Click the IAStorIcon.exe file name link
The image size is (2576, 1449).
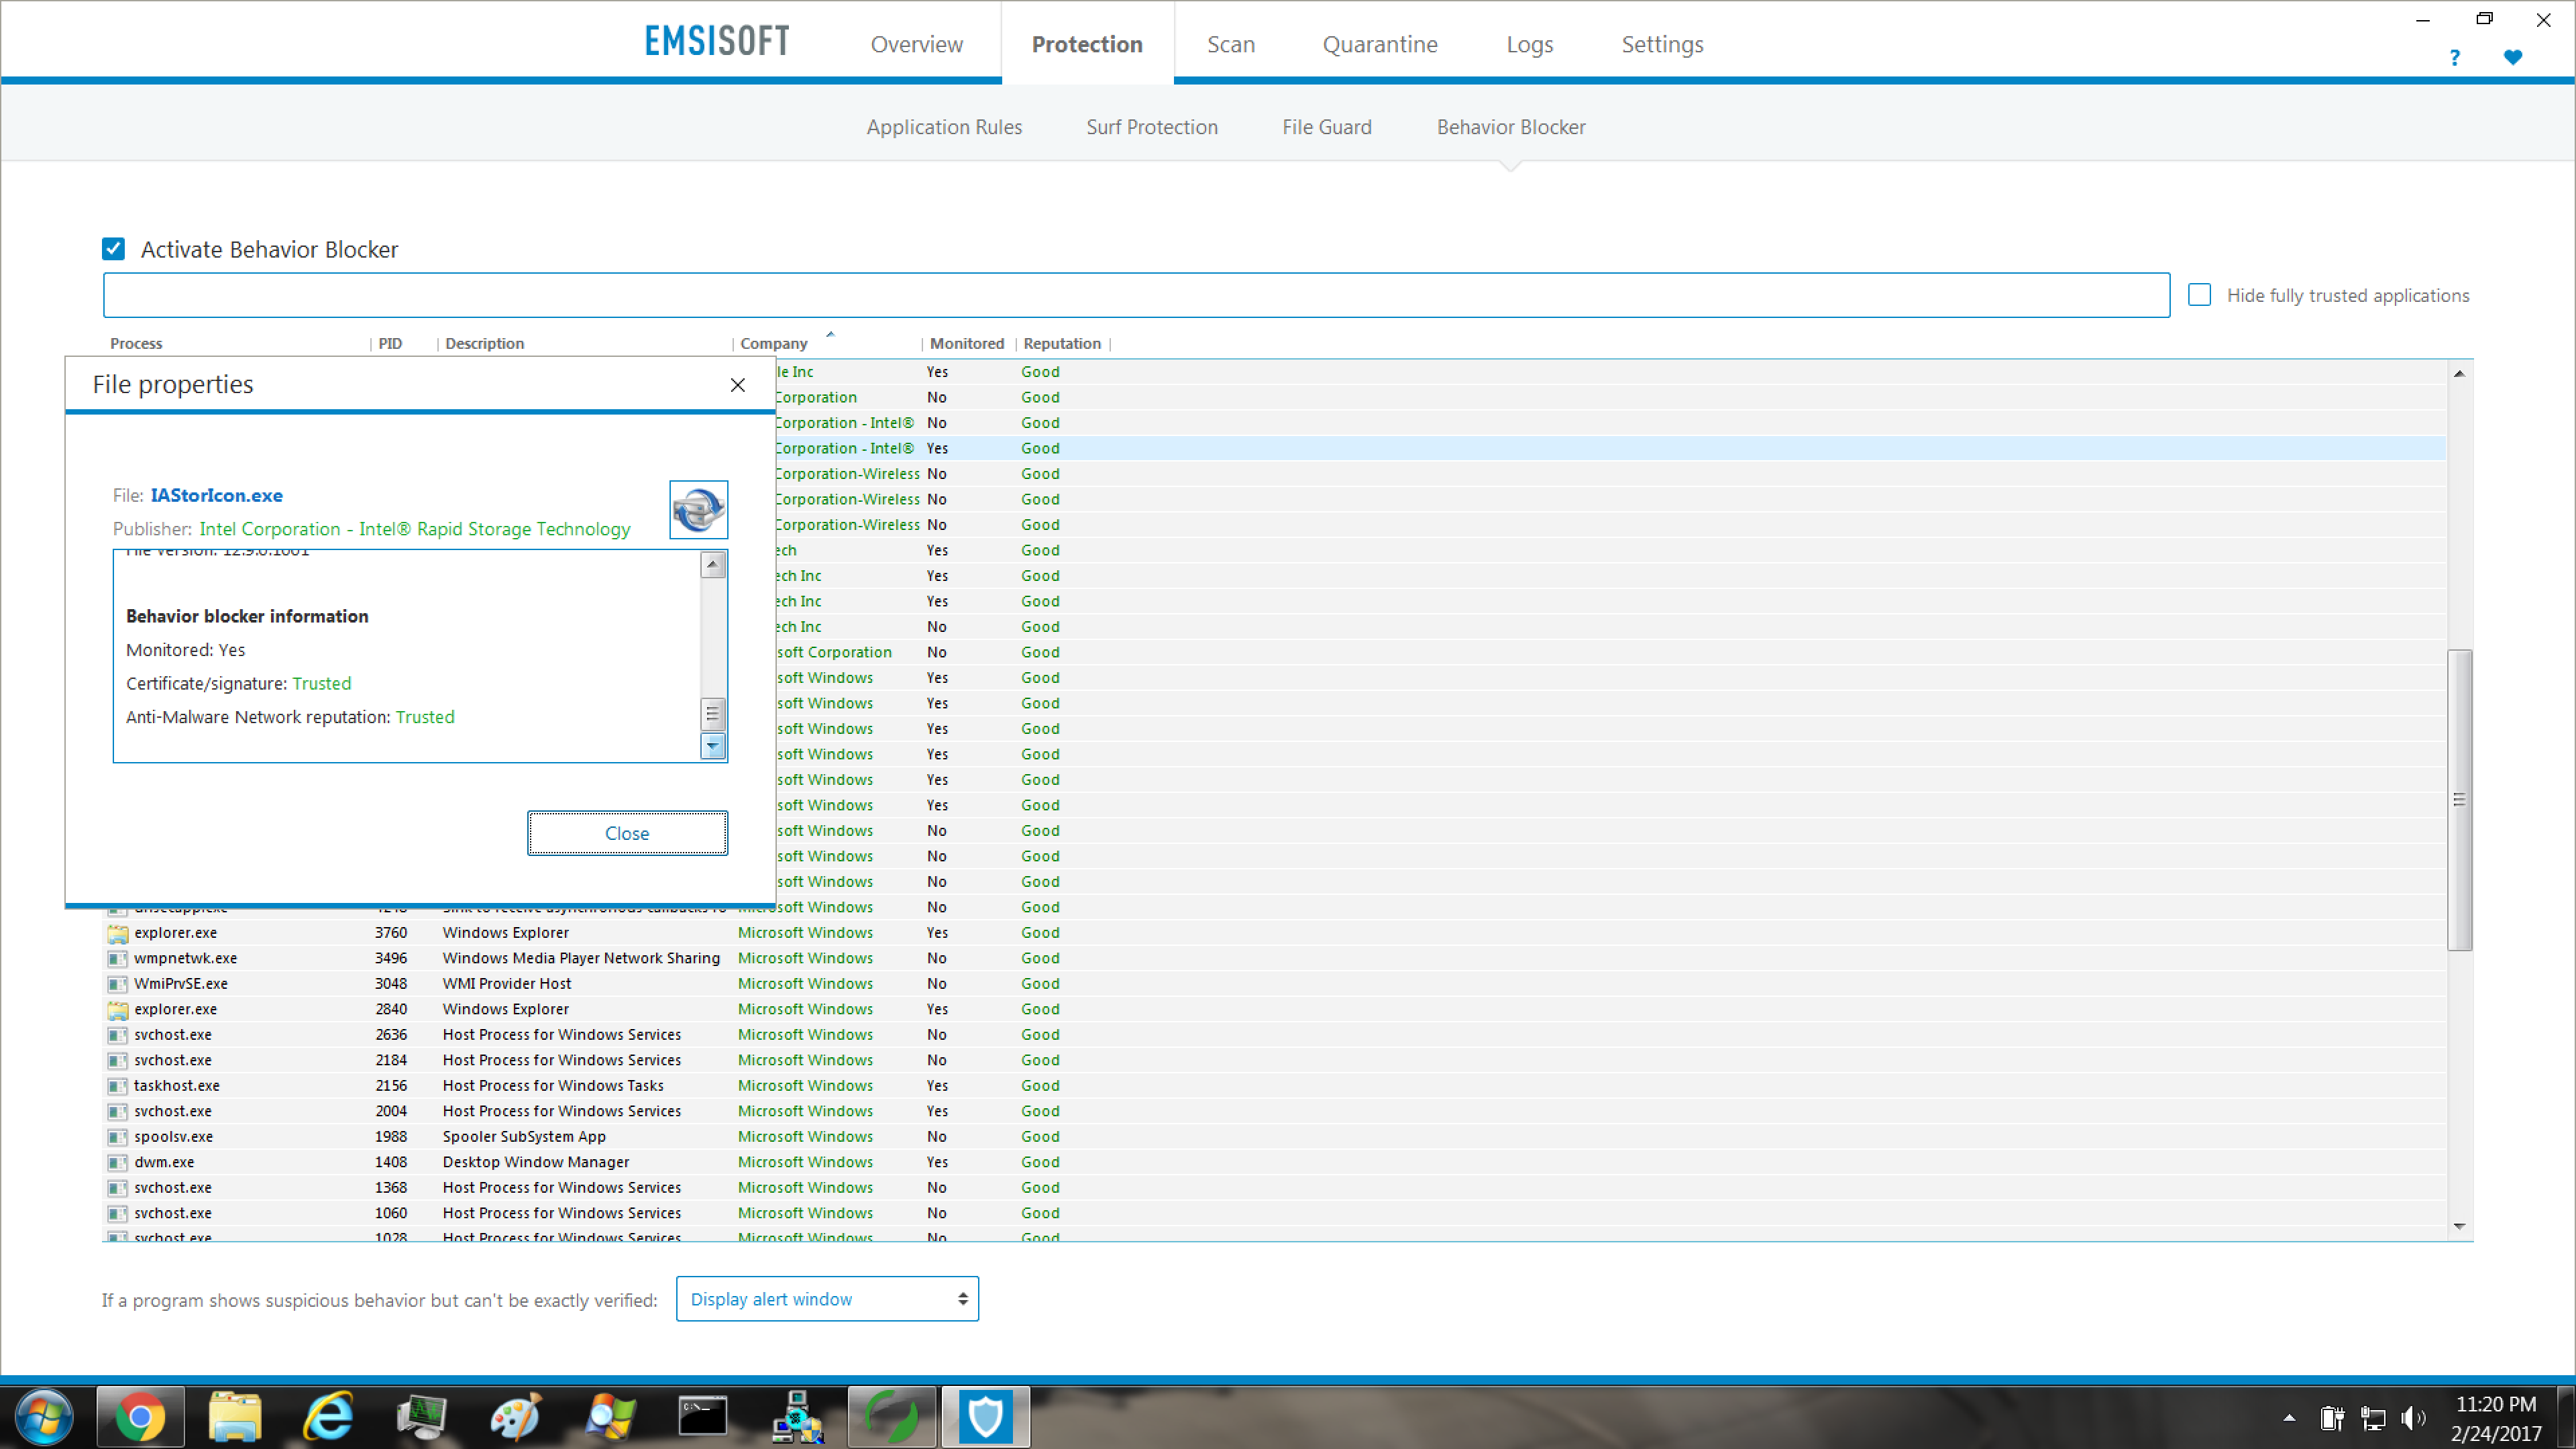216,495
